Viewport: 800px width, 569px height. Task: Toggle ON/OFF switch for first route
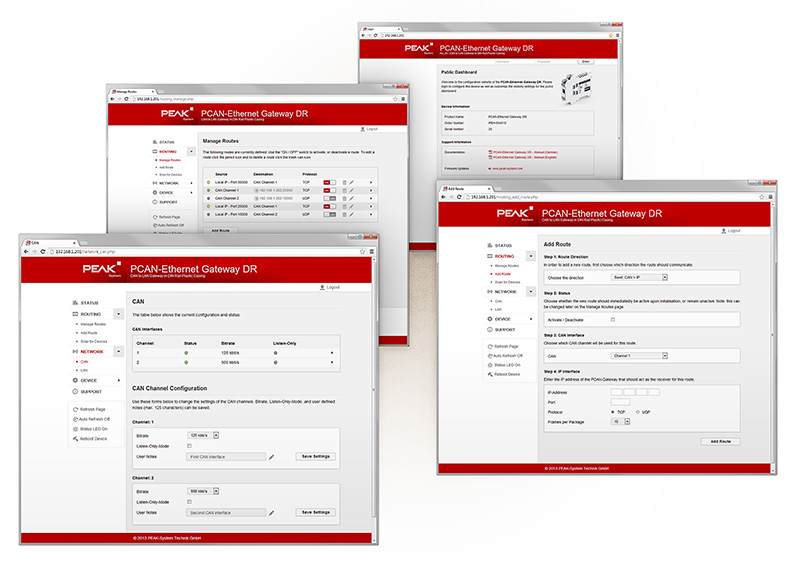(329, 182)
